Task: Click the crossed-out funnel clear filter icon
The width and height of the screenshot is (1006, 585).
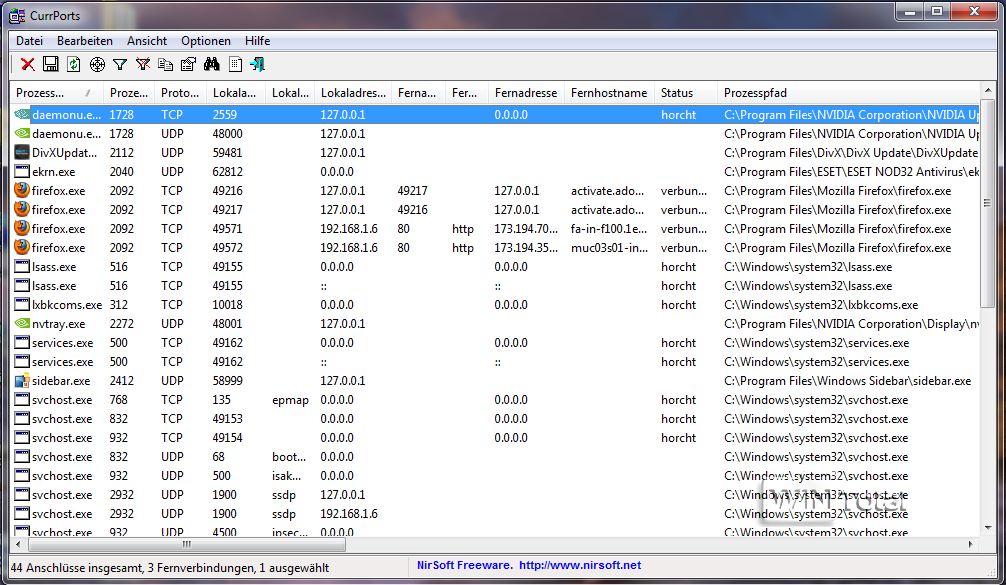Action: 143,65
